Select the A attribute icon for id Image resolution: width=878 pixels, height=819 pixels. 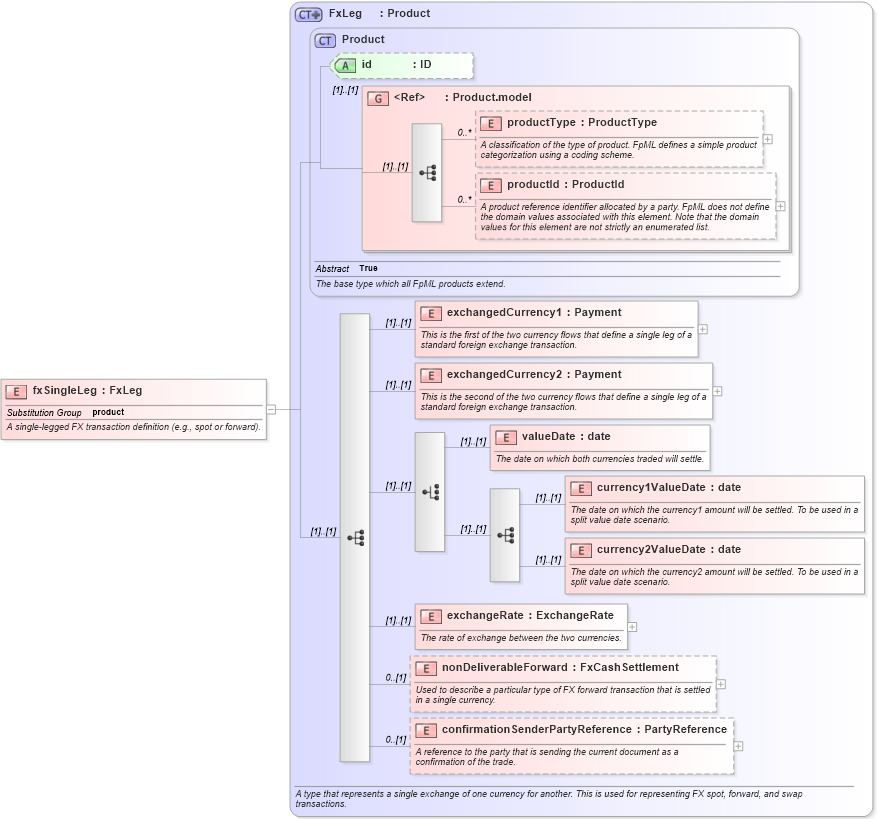[345, 65]
